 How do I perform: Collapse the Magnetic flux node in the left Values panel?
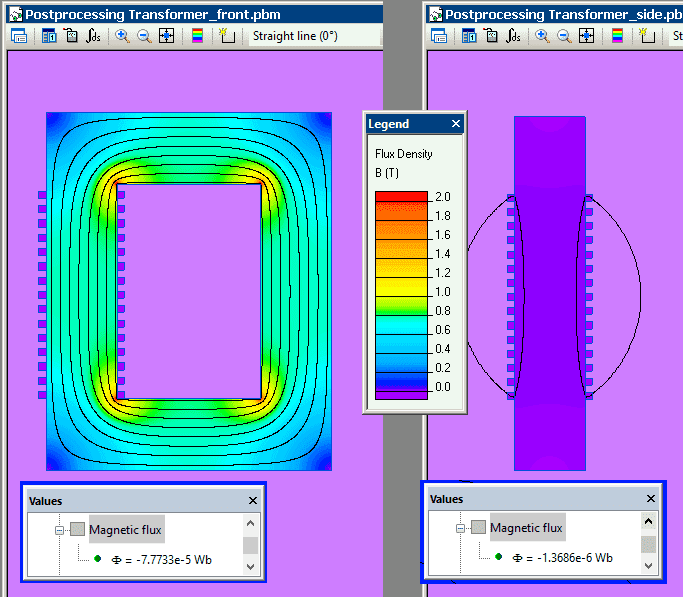[59, 529]
